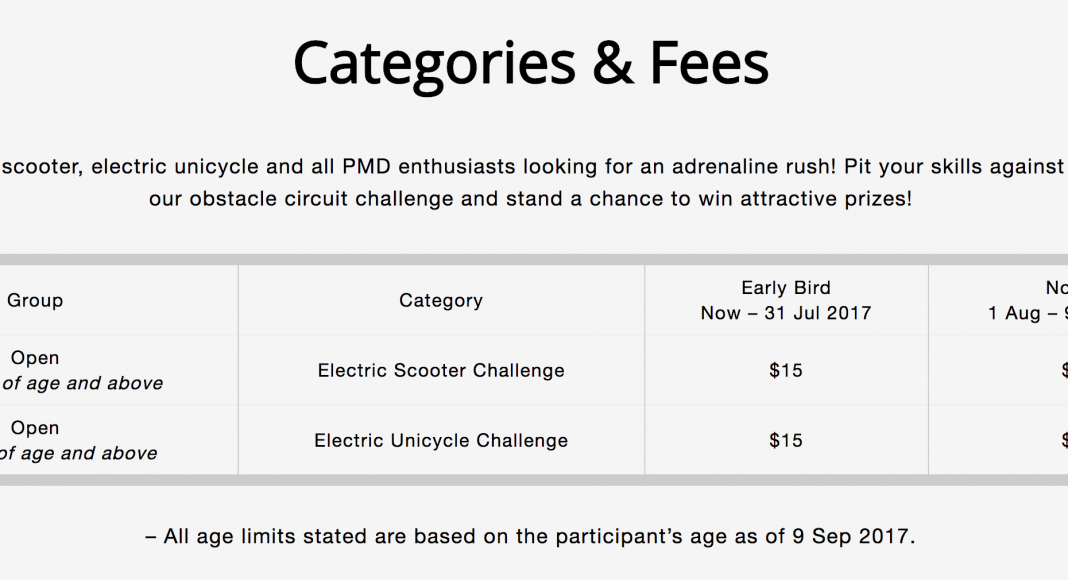Click the intro line mentioning PMD enthusiasts
The height and width of the screenshot is (580, 1068).
pyautogui.click(x=531, y=167)
